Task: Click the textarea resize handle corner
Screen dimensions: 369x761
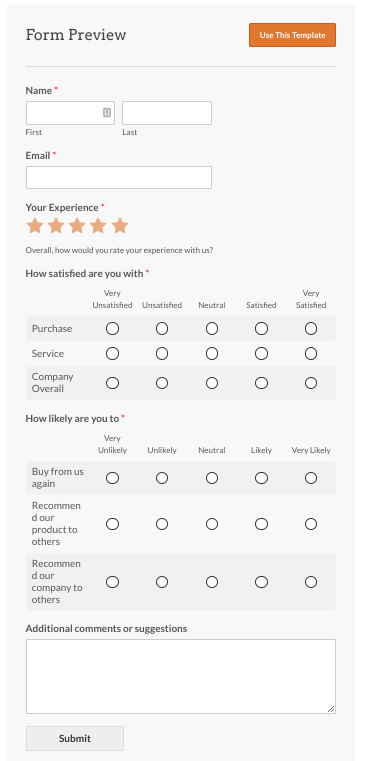Action: (x=331, y=709)
